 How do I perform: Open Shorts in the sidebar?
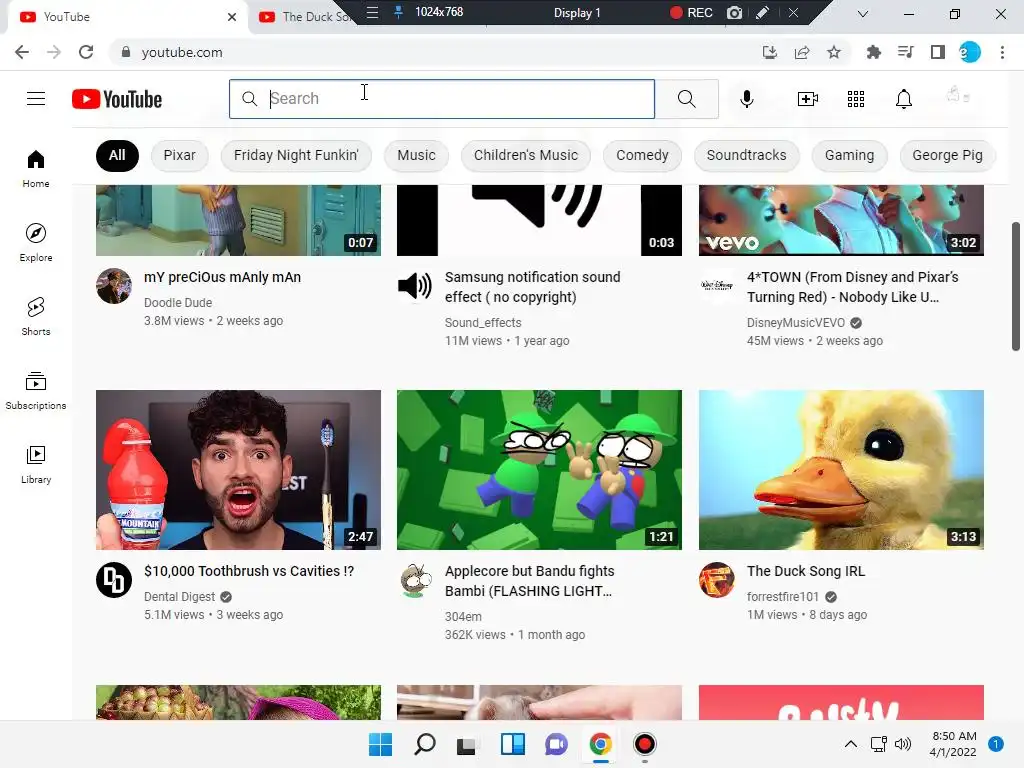[36, 317]
